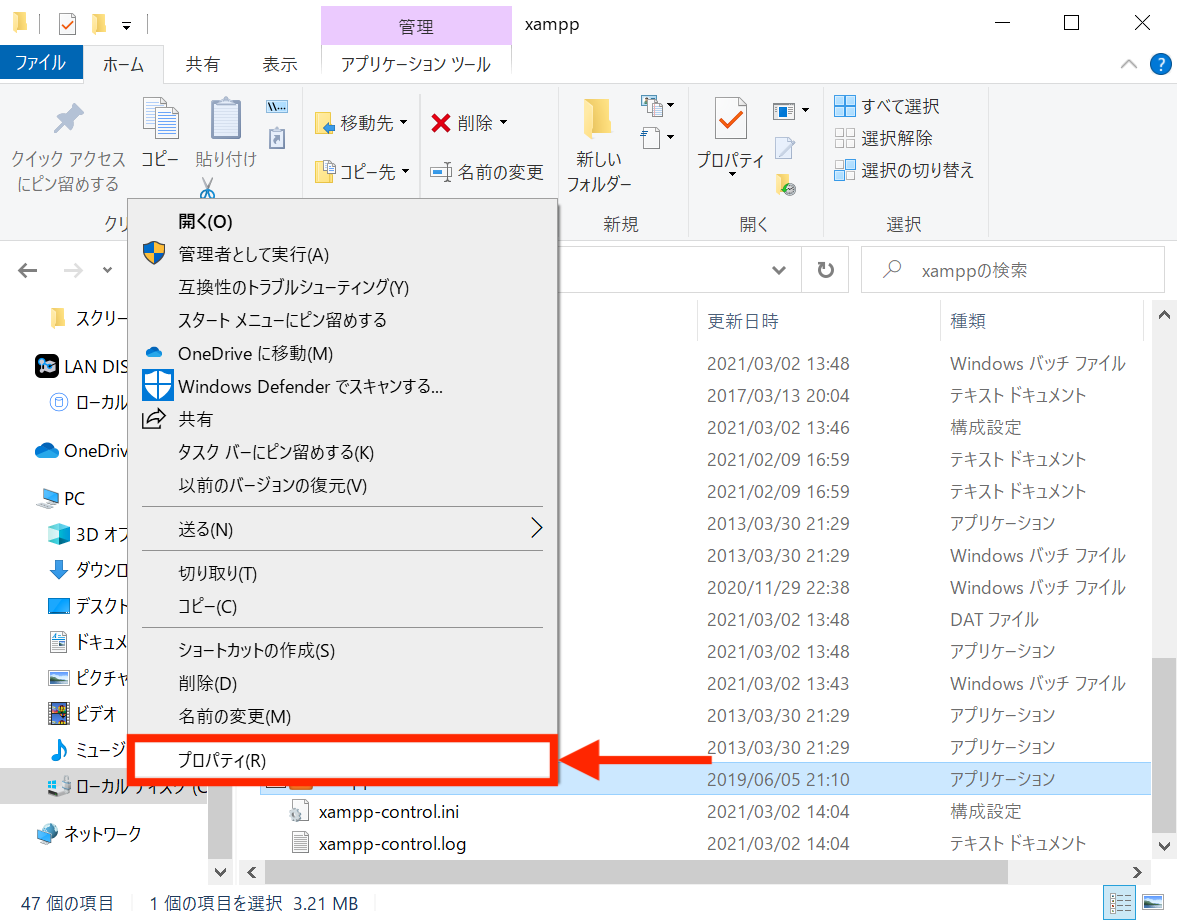
Task: Open PC in navigation pane
Action: coord(62,499)
